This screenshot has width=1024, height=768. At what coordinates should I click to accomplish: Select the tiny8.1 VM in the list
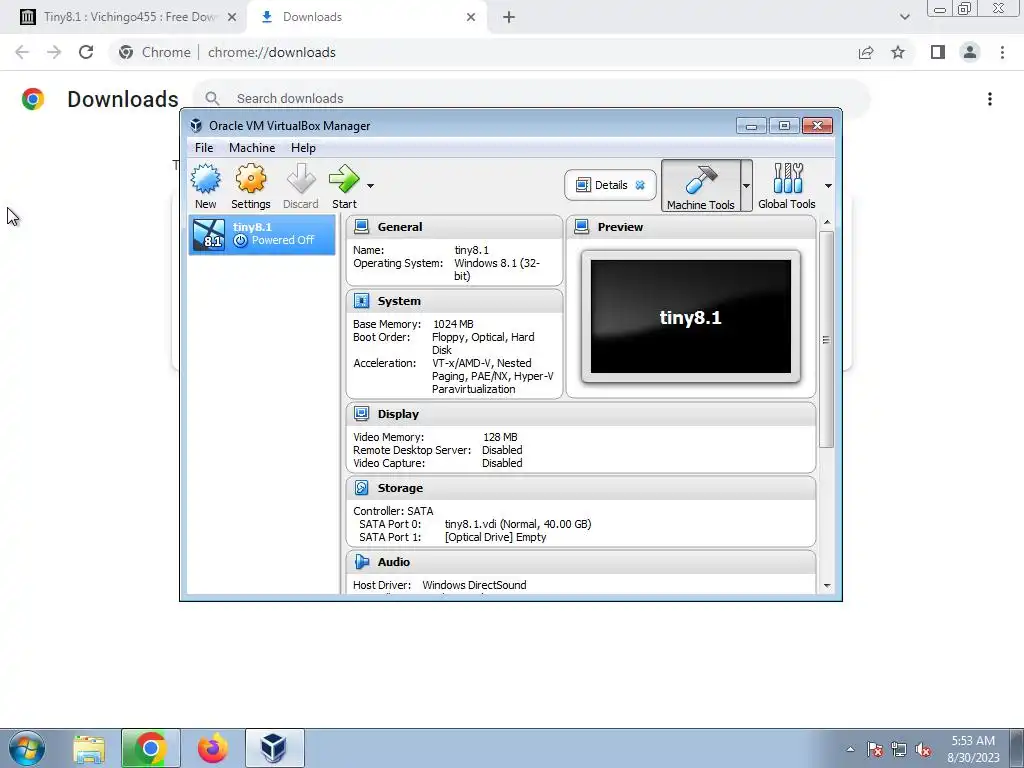pos(262,234)
